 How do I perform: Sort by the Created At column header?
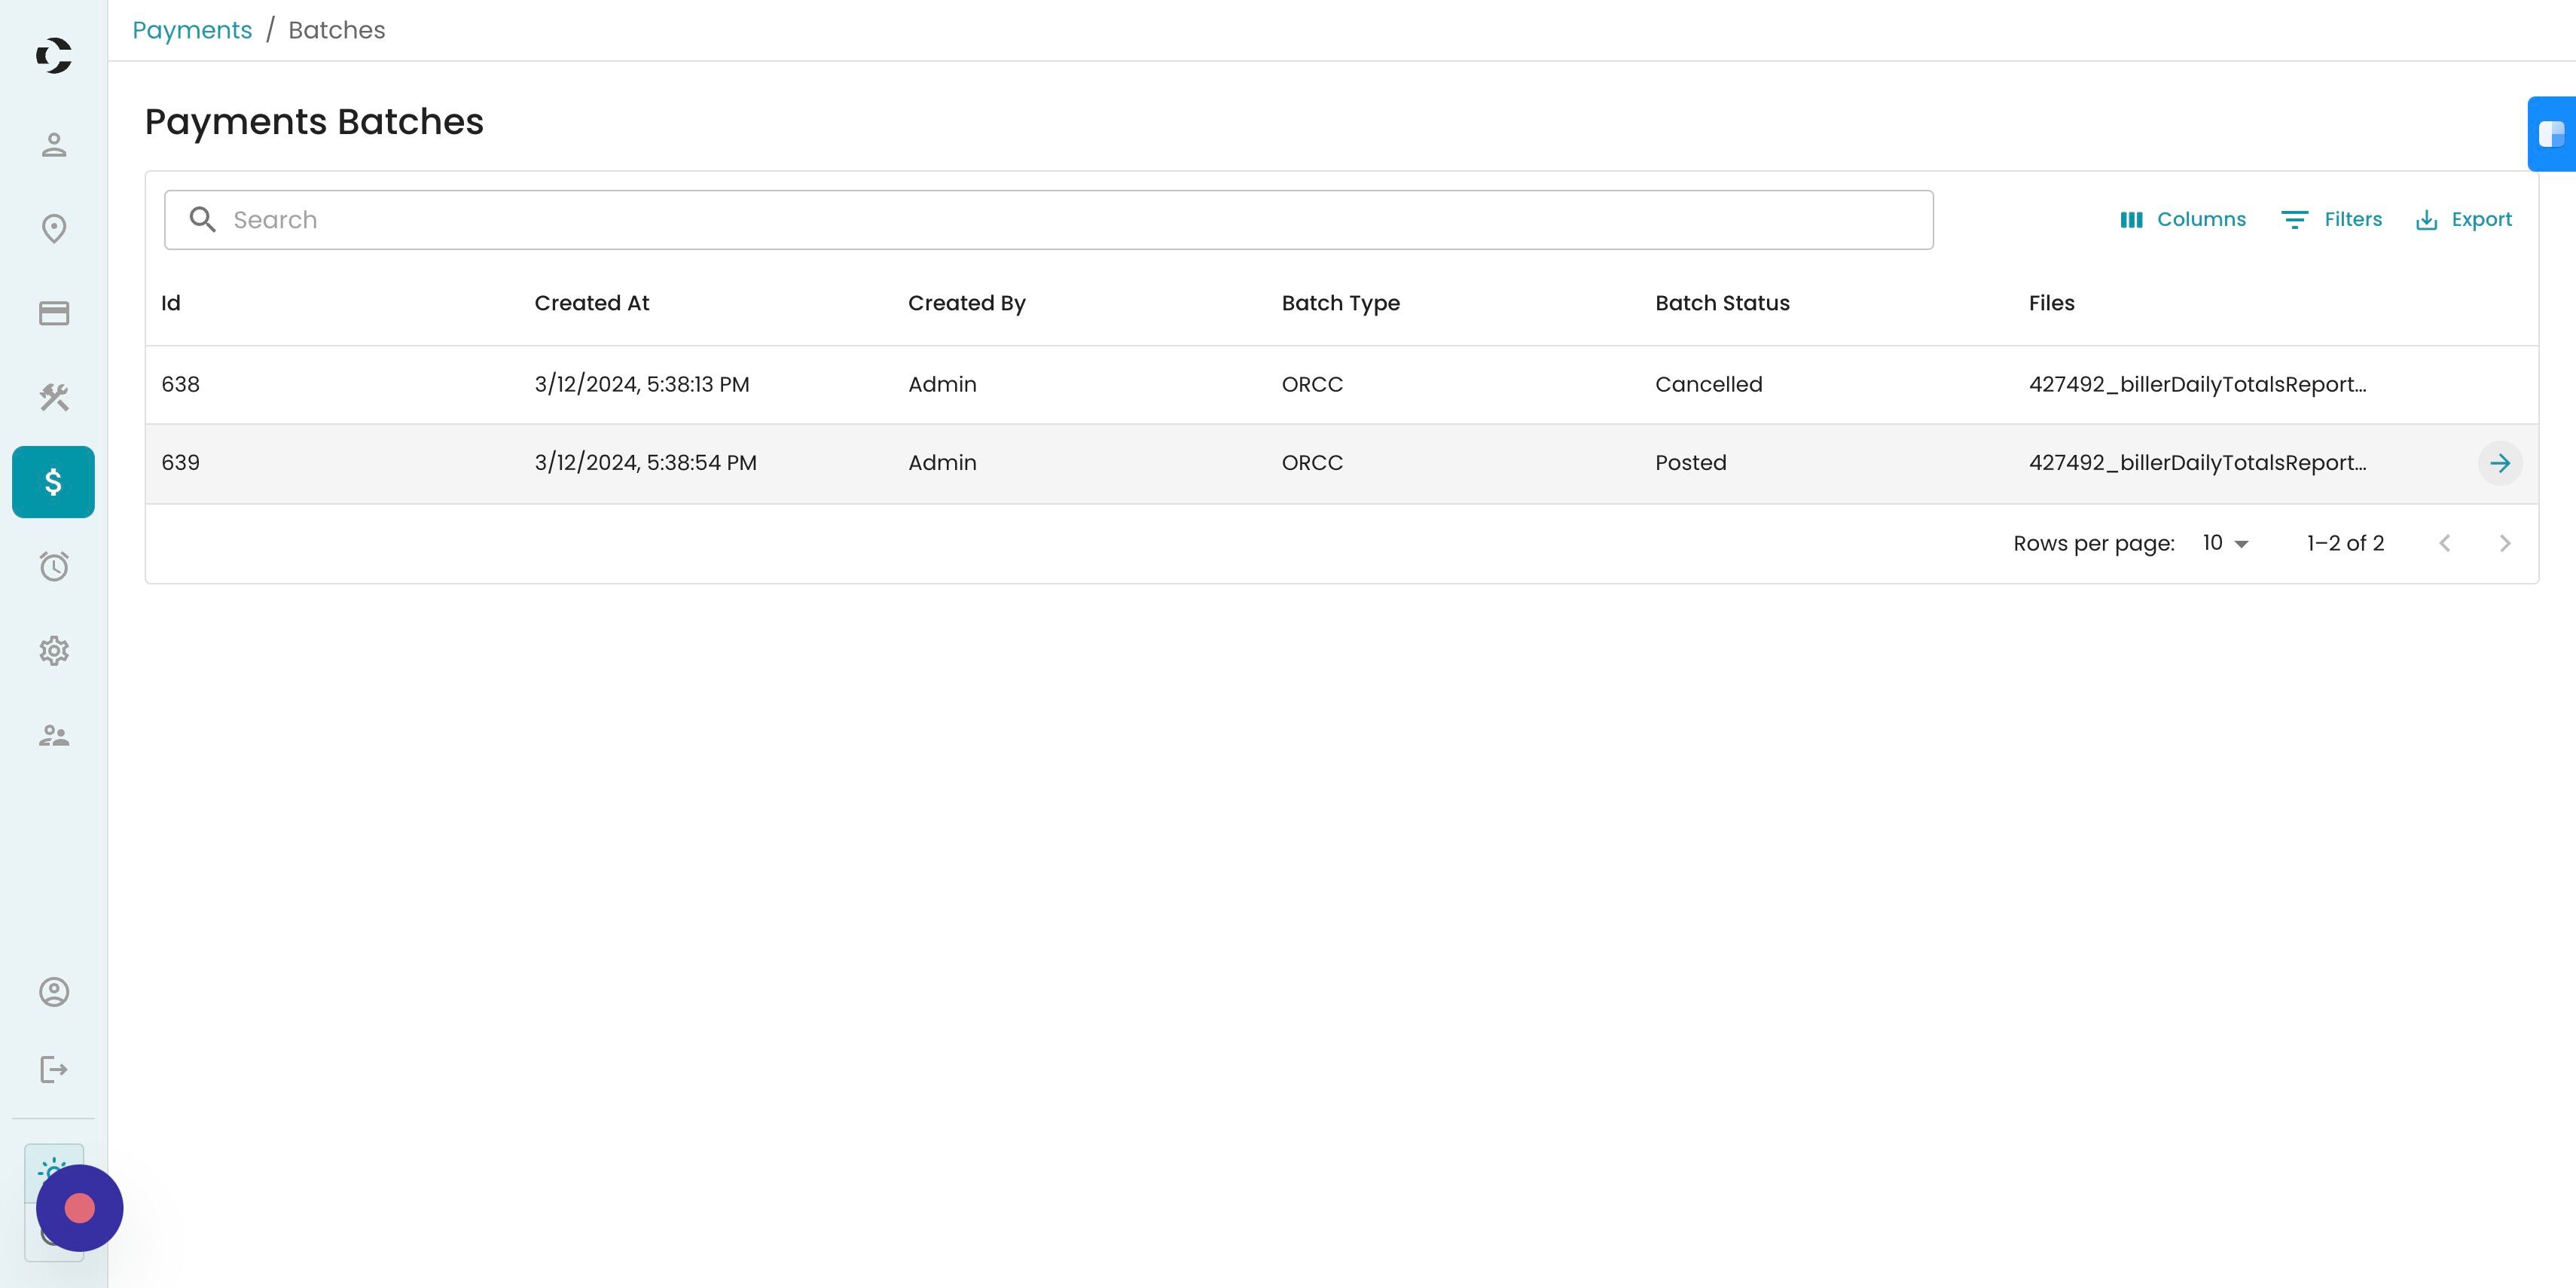(x=592, y=303)
